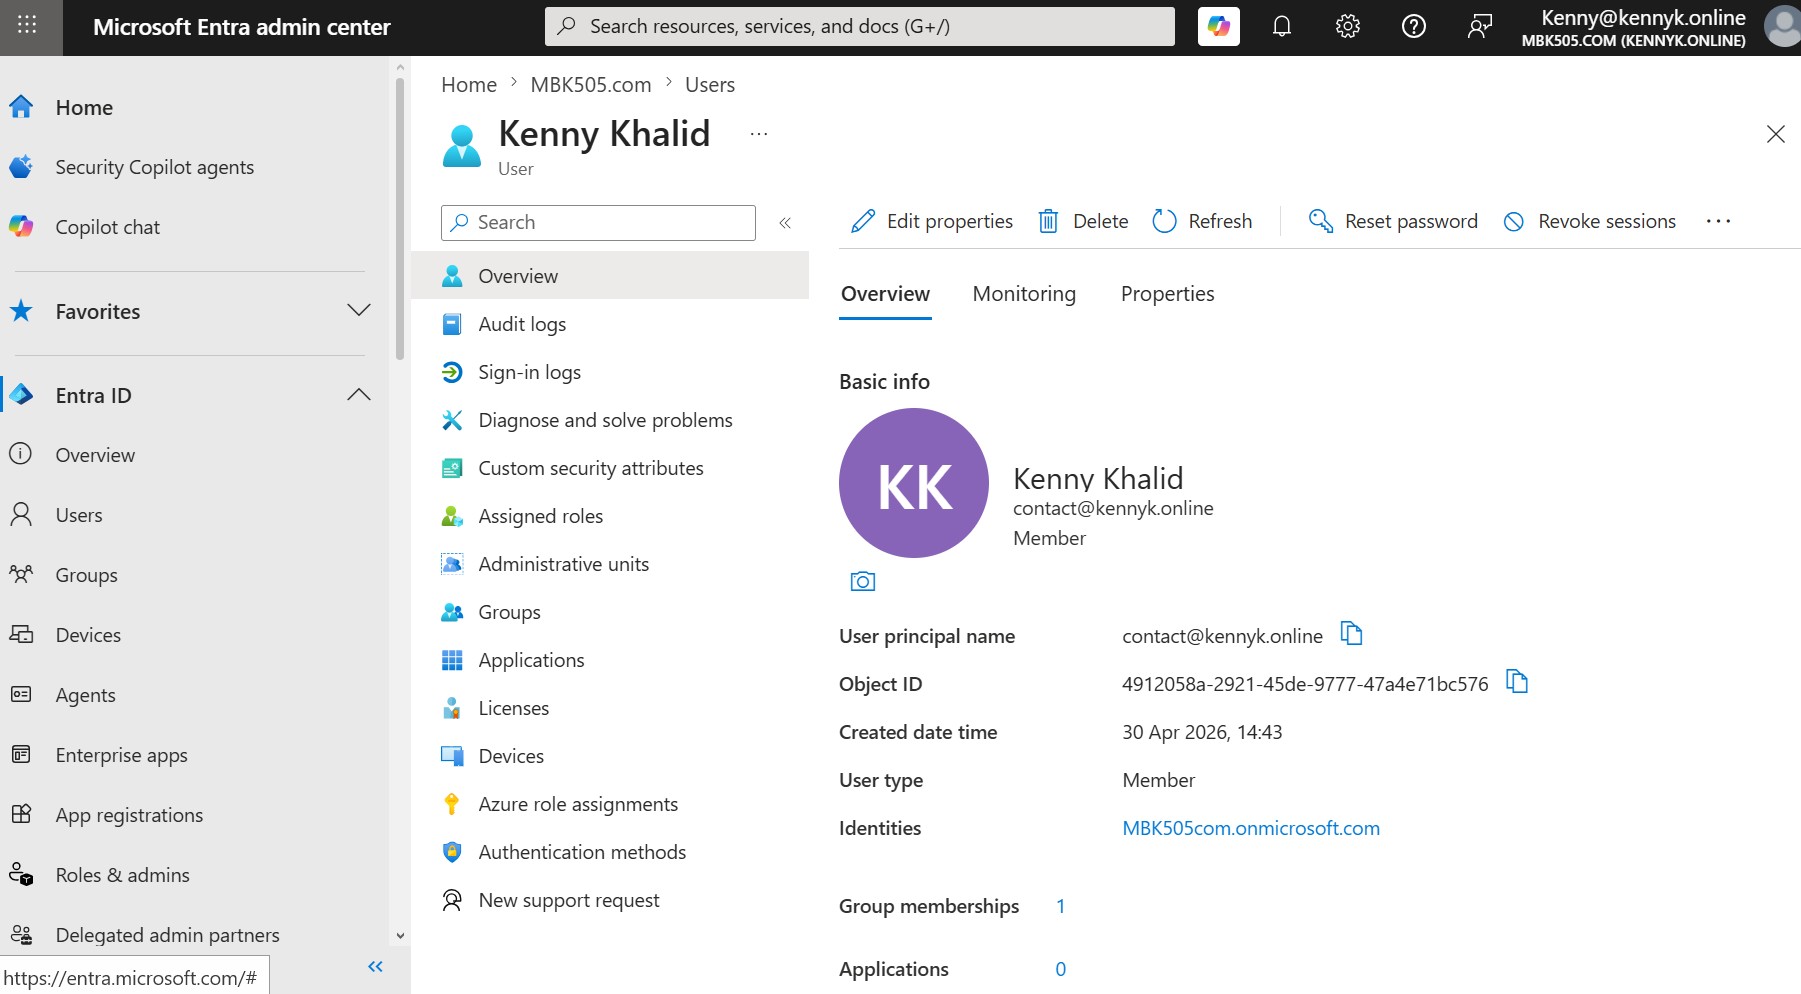The image size is (1801, 994).
Task: Go to Home breadcrumb
Action: 469,85
